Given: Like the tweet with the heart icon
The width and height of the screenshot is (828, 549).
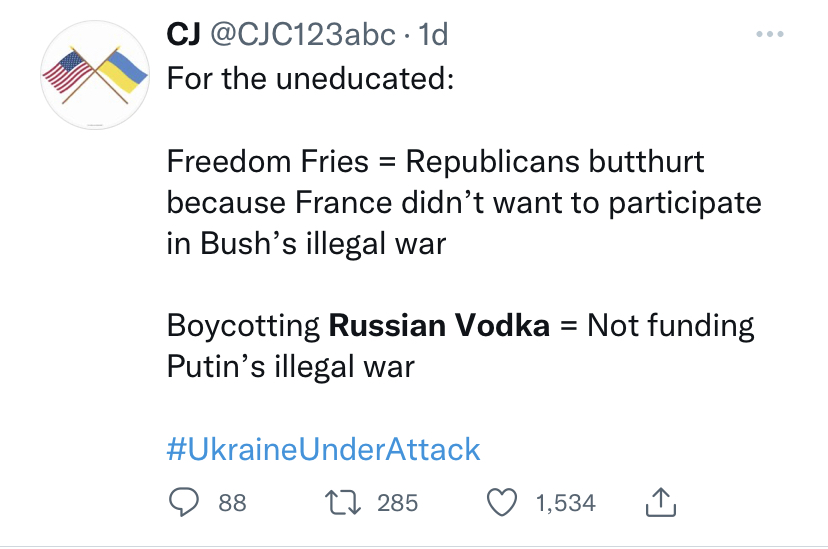Looking at the screenshot, I should [505, 503].
